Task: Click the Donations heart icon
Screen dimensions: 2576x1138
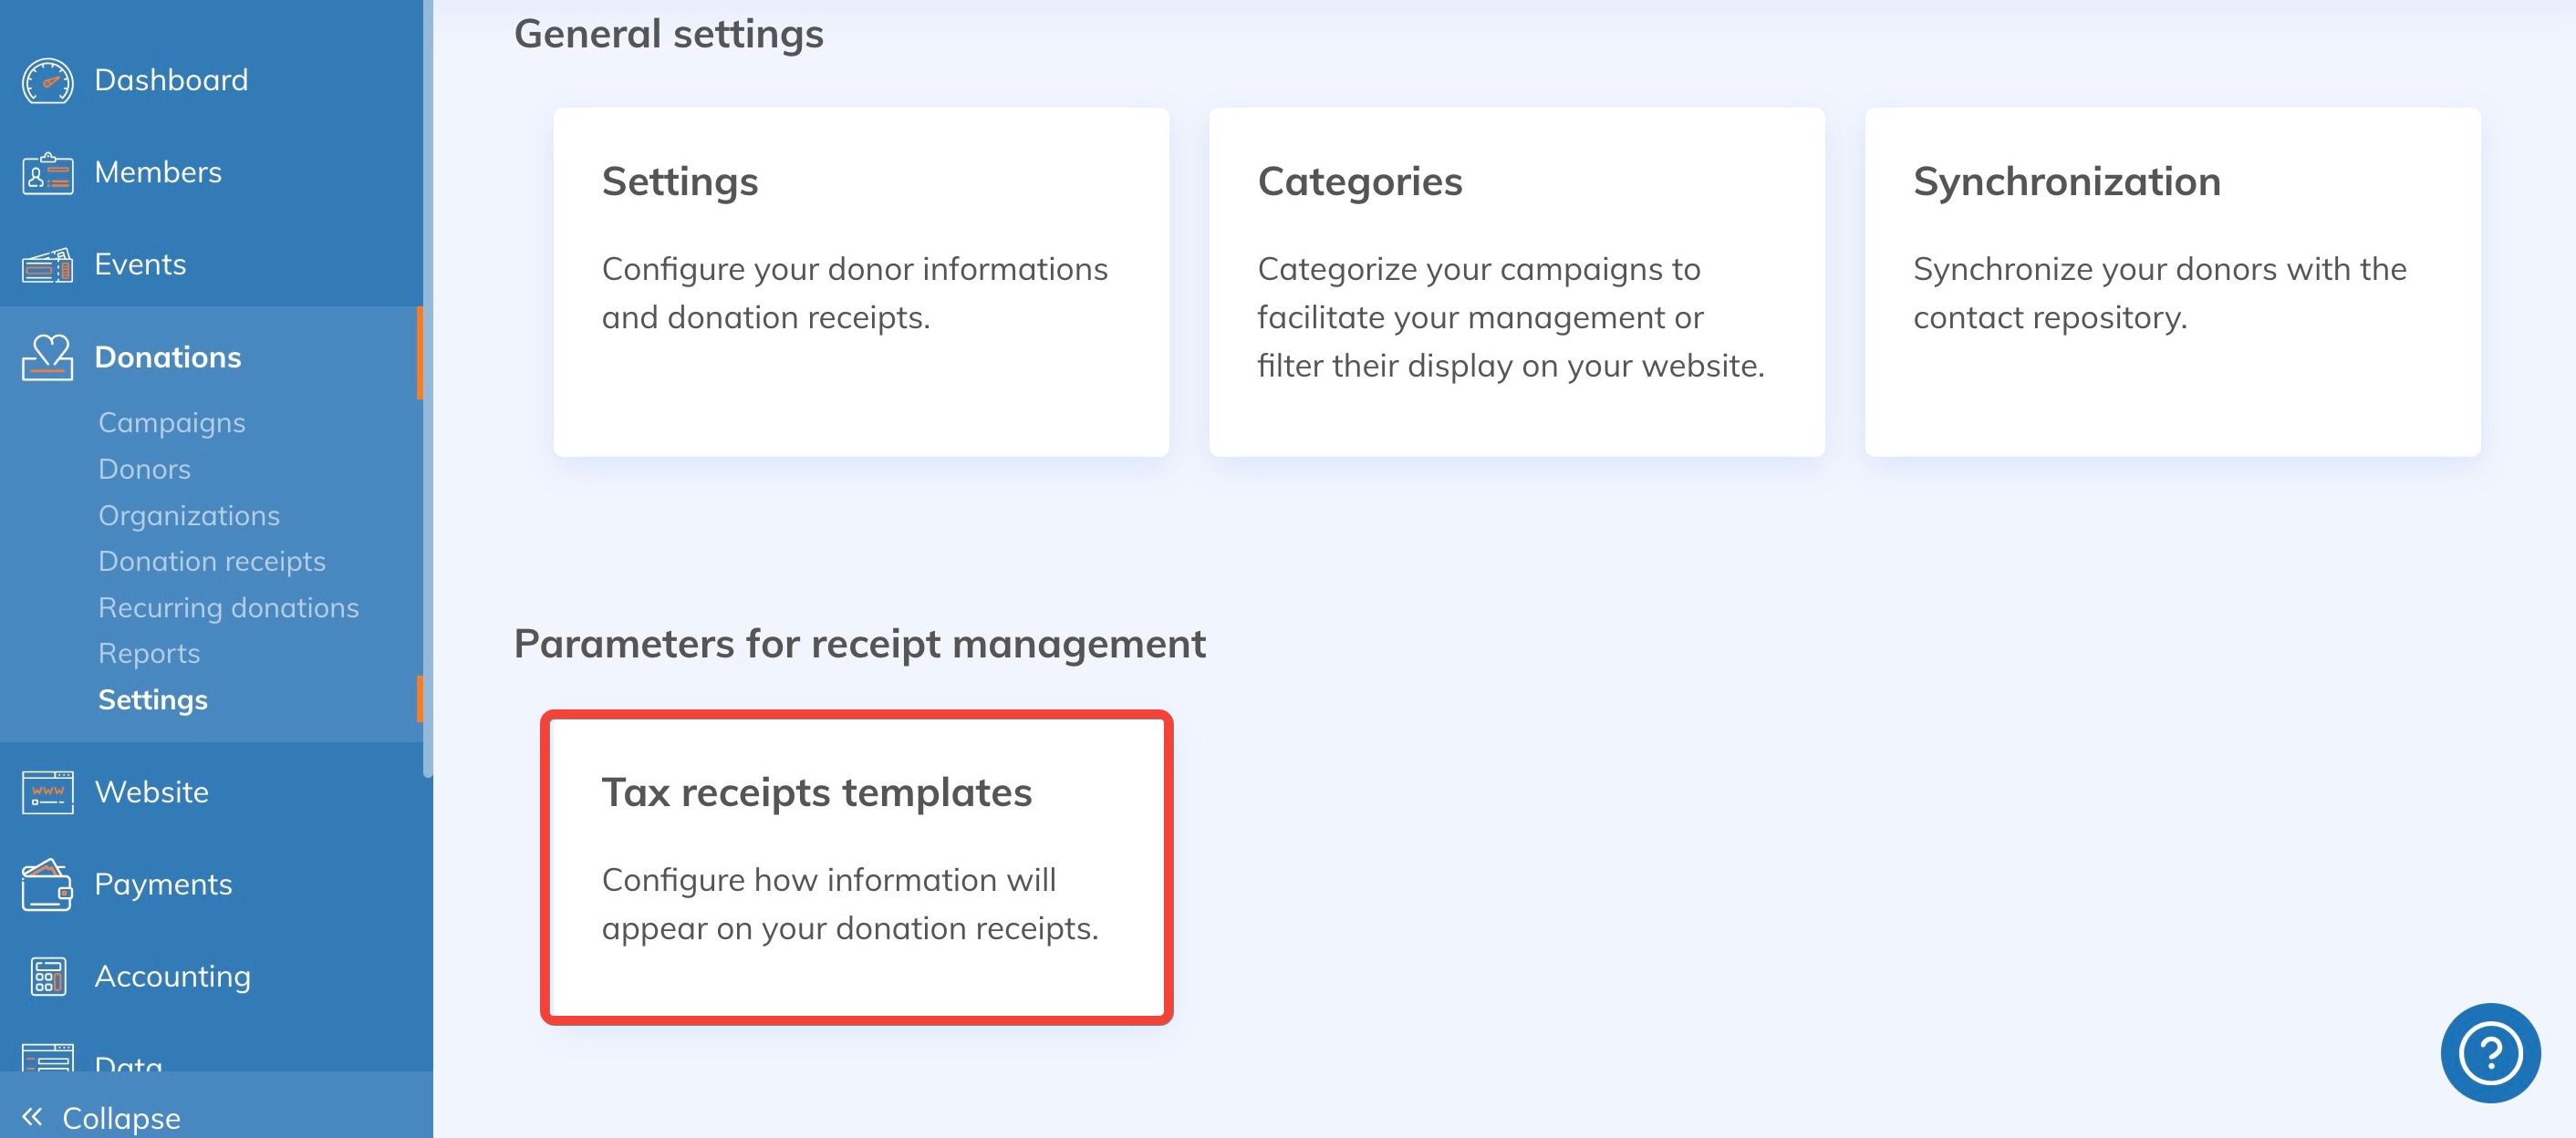Action: tap(47, 357)
